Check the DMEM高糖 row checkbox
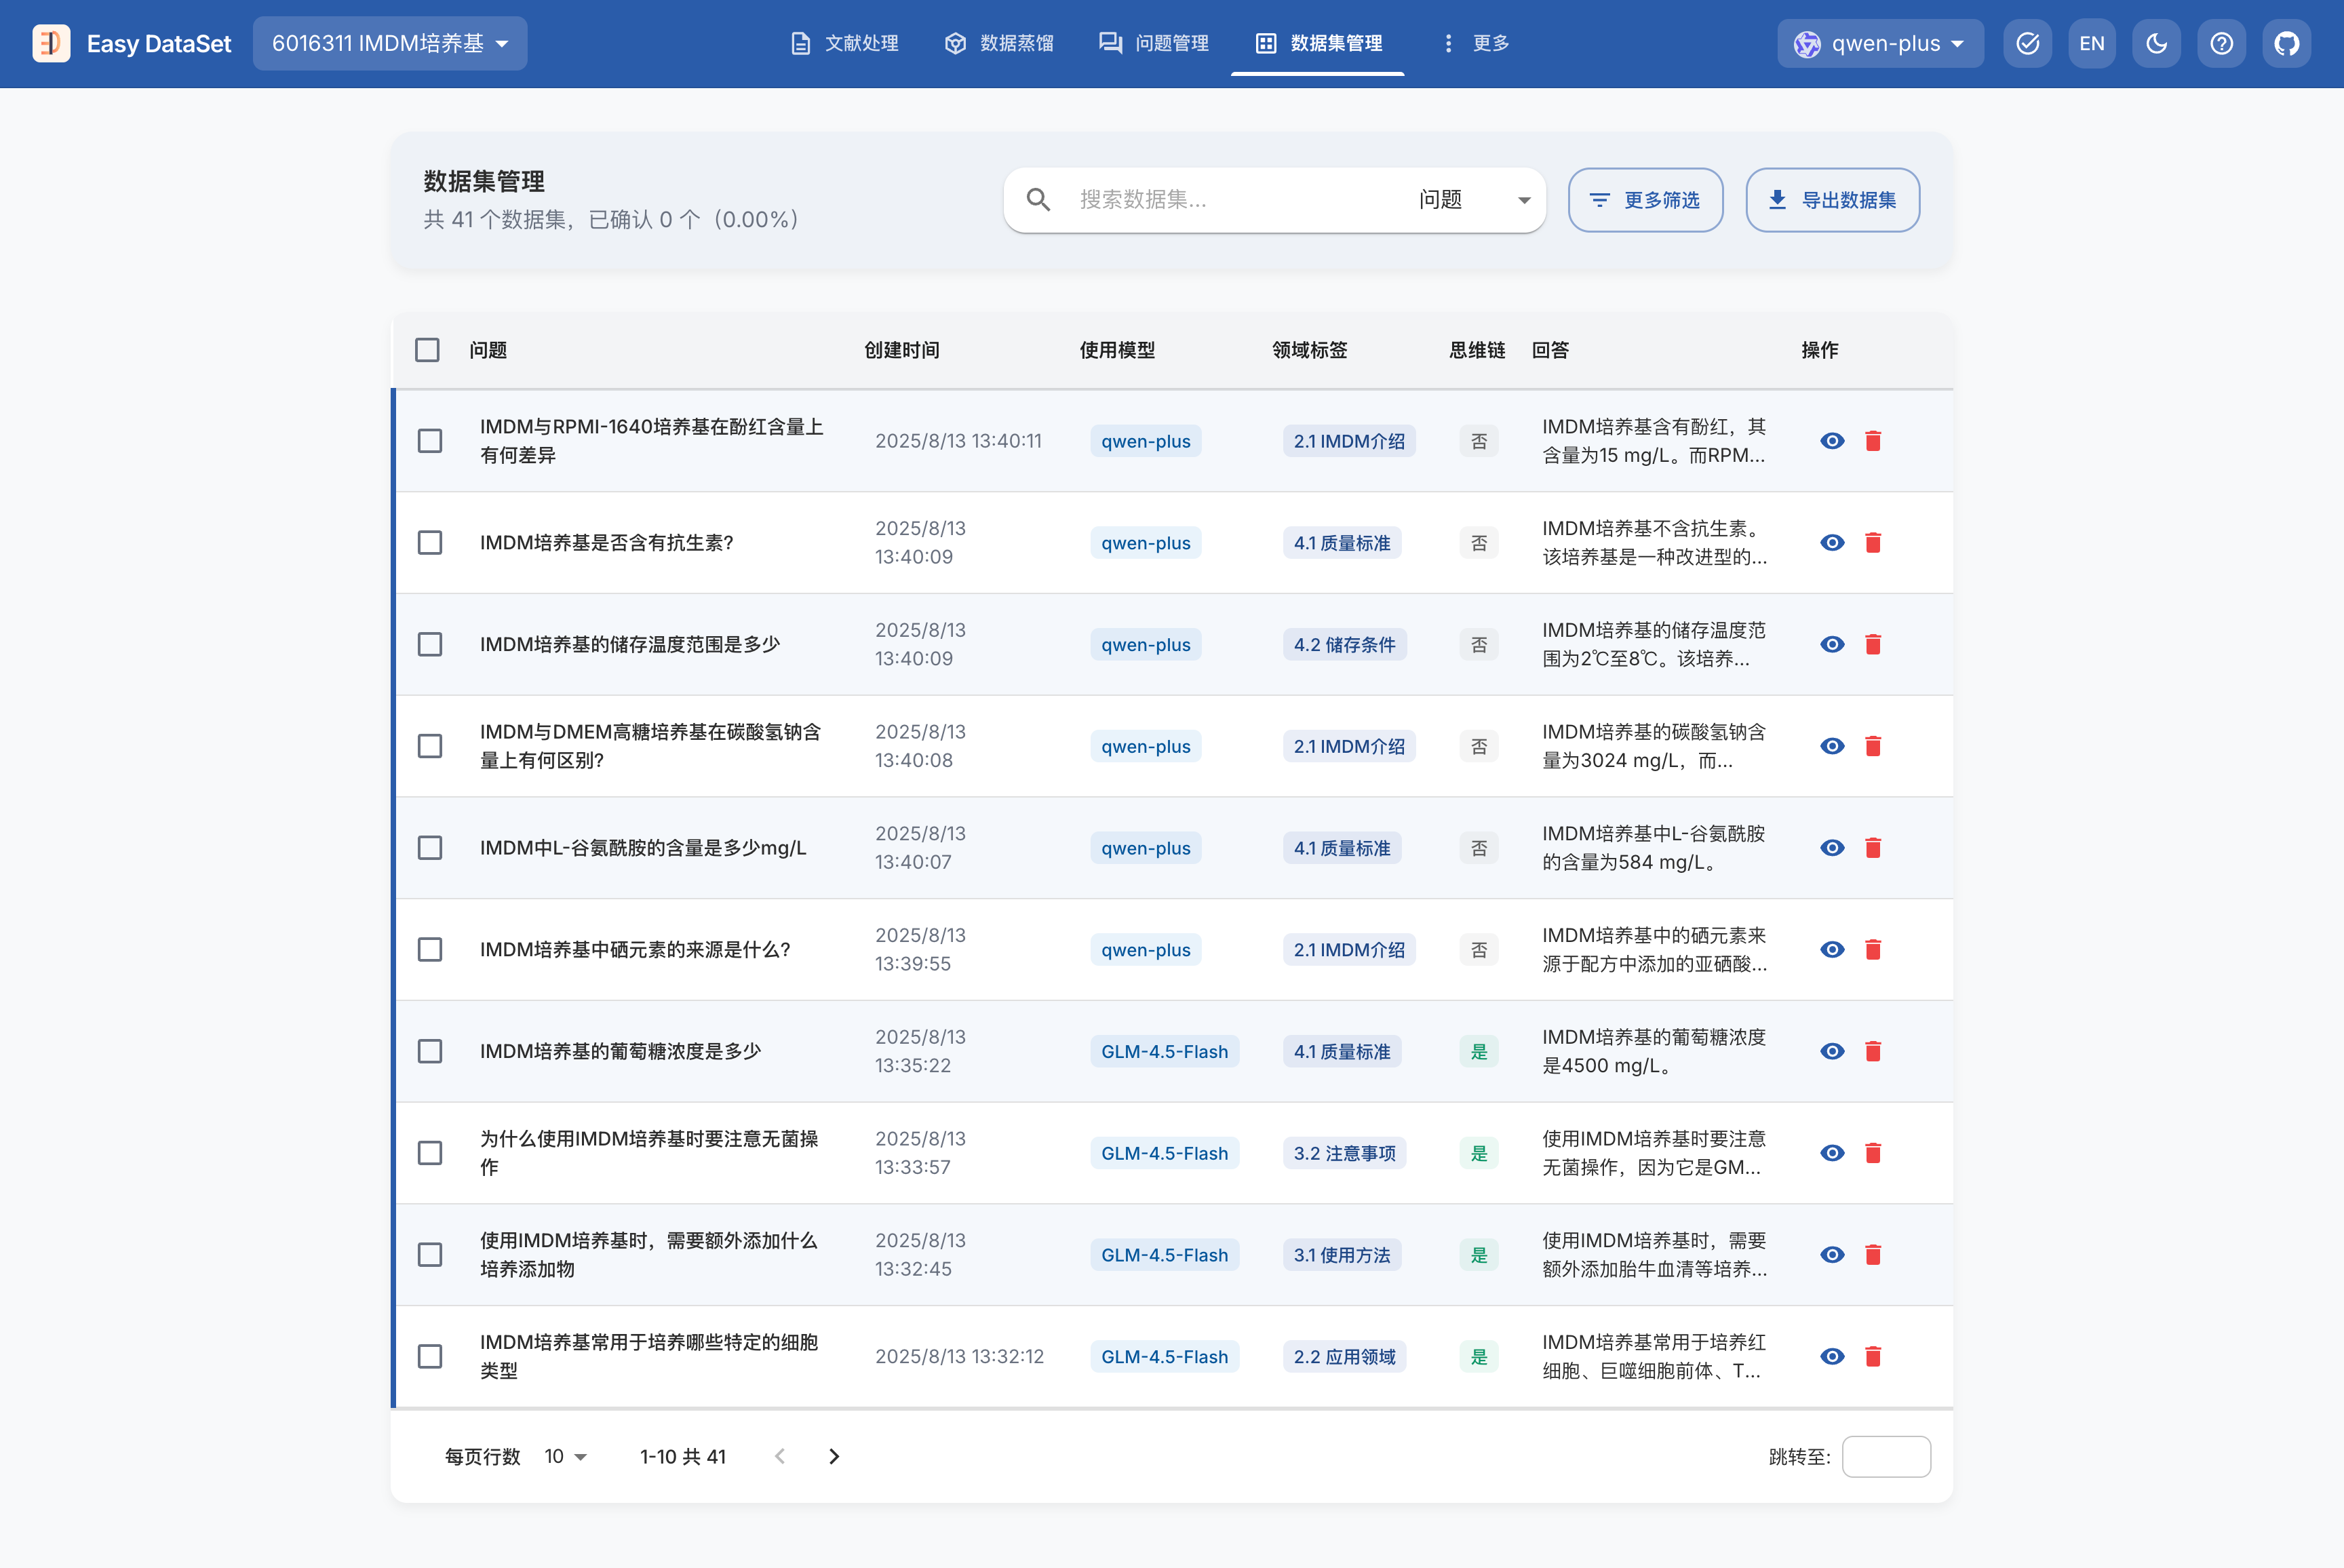Viewport: 2344px width, 1568px height. pos(430,746)
